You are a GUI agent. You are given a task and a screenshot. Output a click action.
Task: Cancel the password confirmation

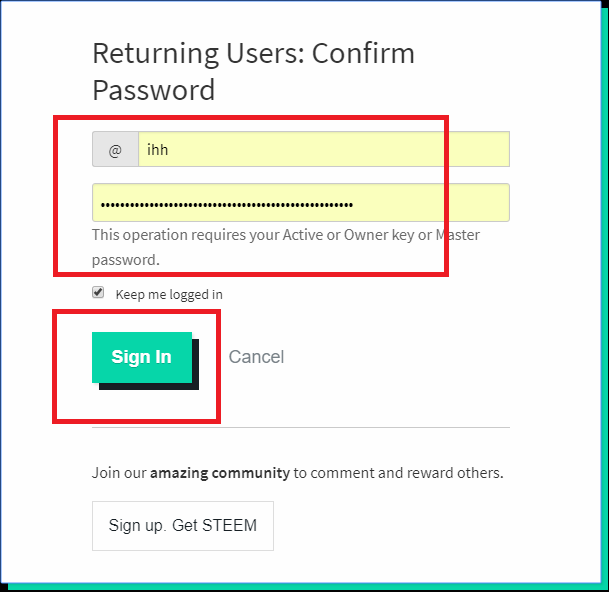(x=256, y=357)
